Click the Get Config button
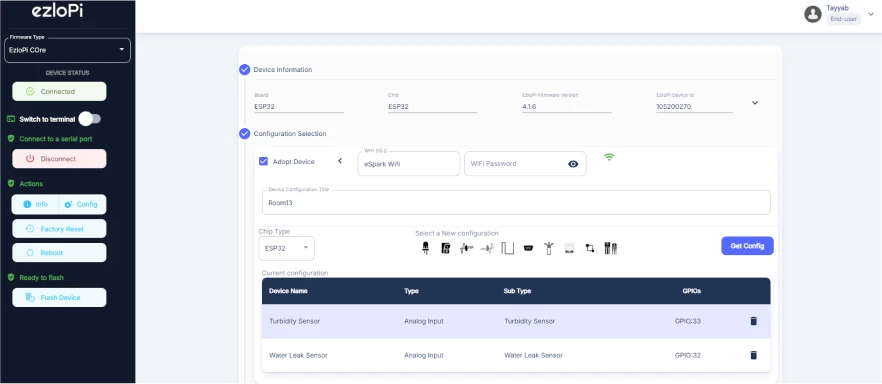Viewport: 882px width, 384px height. coord(747,246)
